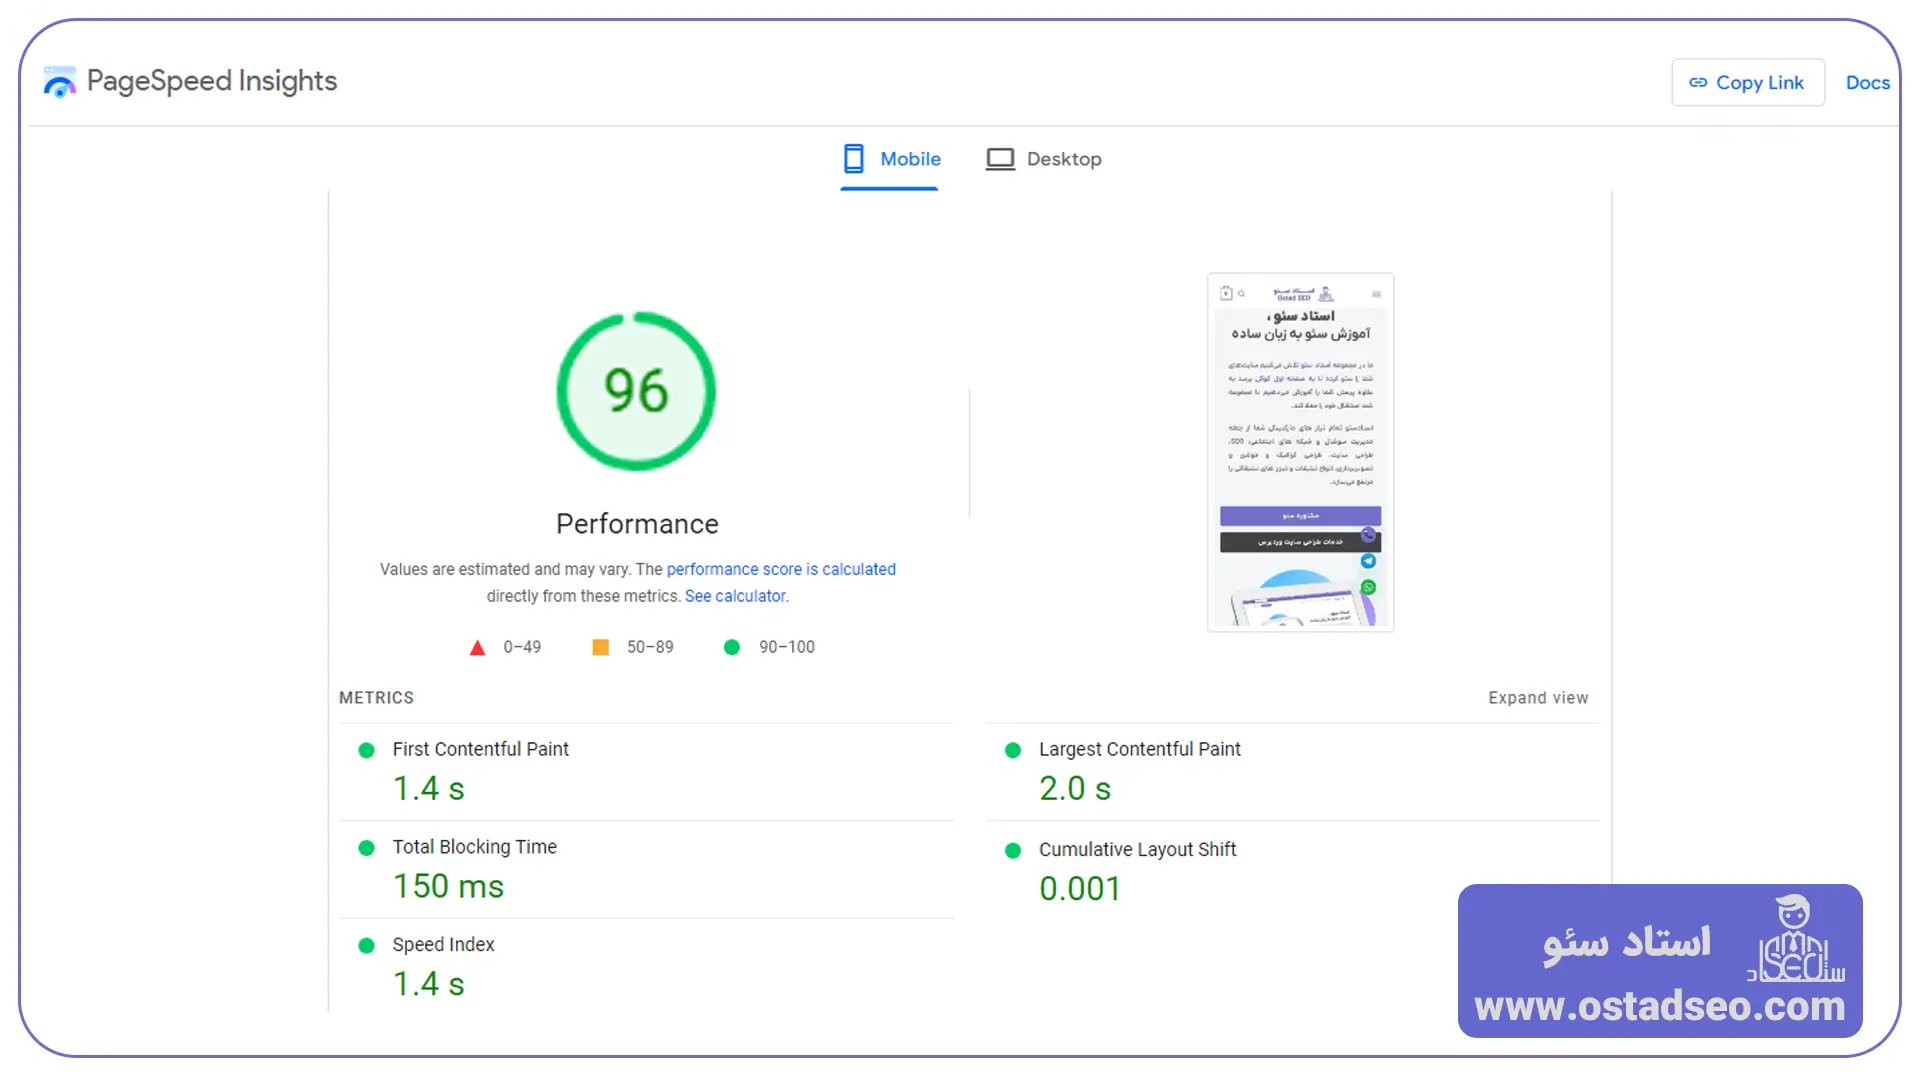Switch to the Desktop tab
Screen dimensions: 1920x1080
point(1044,159)
